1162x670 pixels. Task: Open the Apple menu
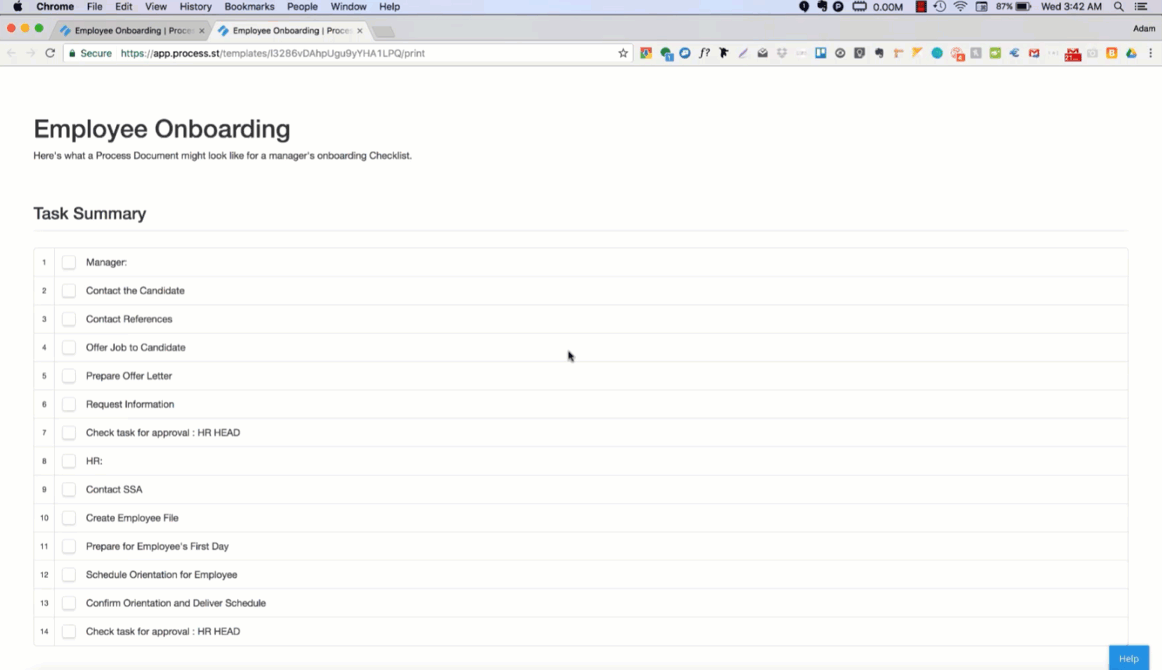[x=18, y=7]
